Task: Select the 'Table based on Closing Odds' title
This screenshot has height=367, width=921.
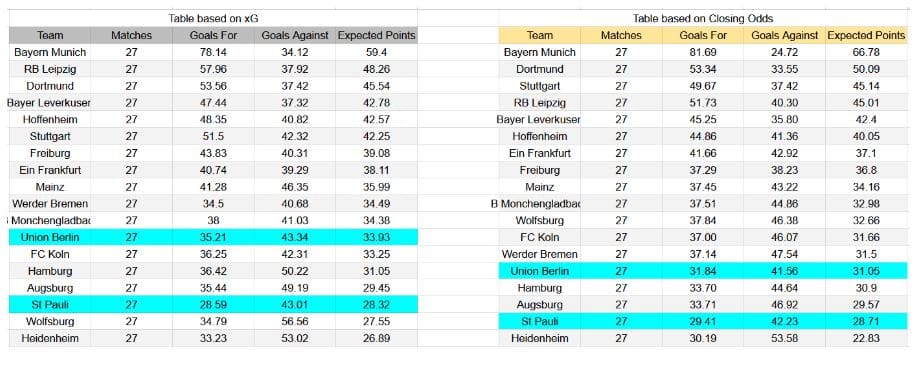Action: 702,18
